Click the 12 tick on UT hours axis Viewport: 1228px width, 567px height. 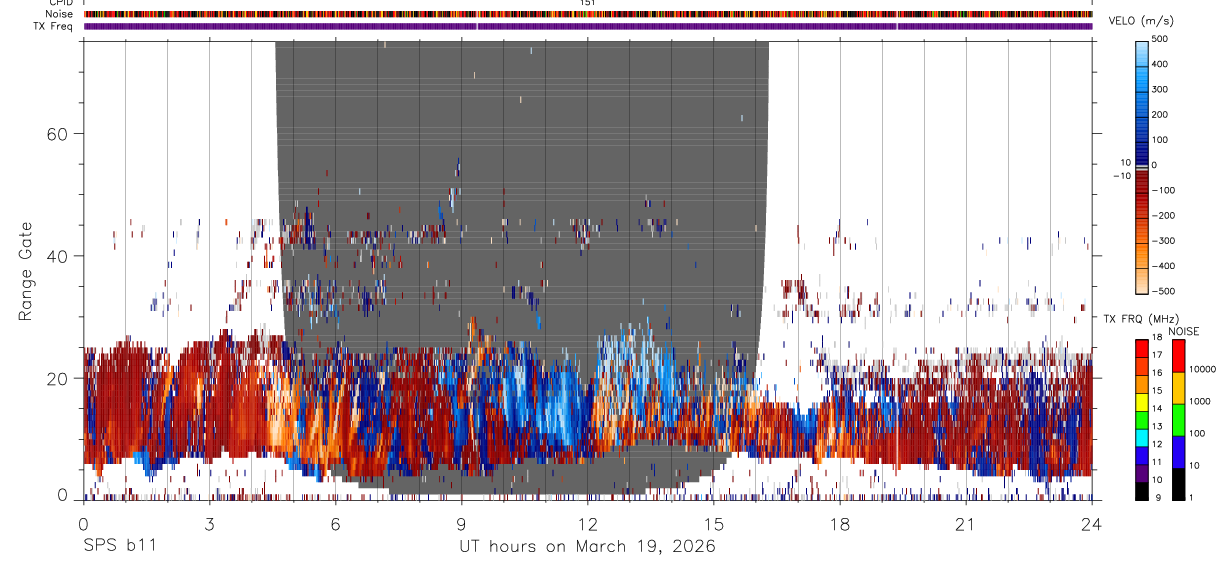coord(587,524)
